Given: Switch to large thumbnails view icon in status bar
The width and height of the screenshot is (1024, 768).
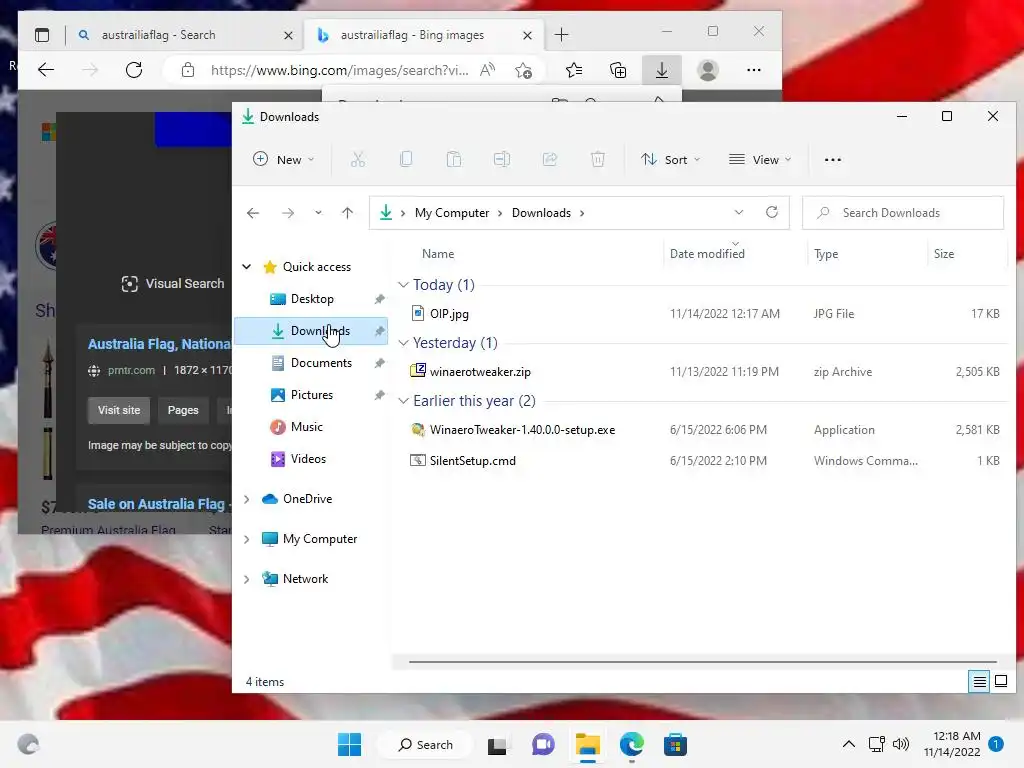Looking at the screenshot, I should [x=1001, y=682].
